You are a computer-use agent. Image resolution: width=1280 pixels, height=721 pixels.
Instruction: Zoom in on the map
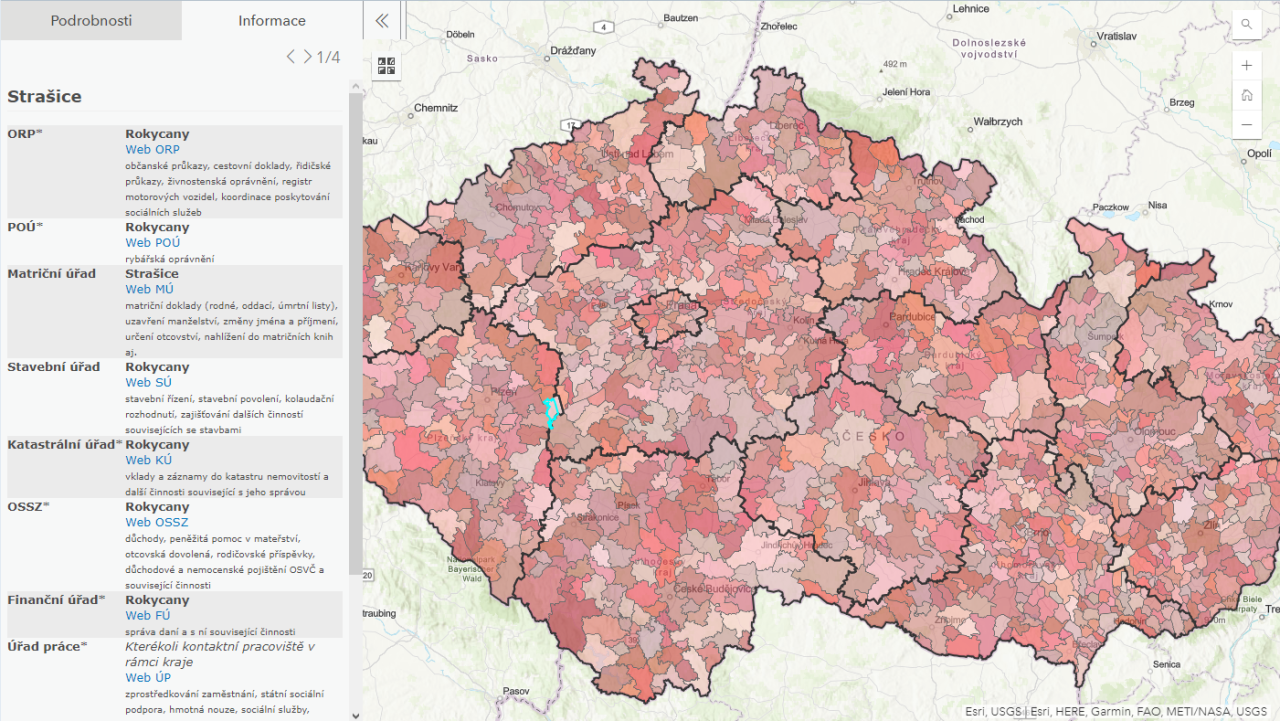(x=1246, y=66)
